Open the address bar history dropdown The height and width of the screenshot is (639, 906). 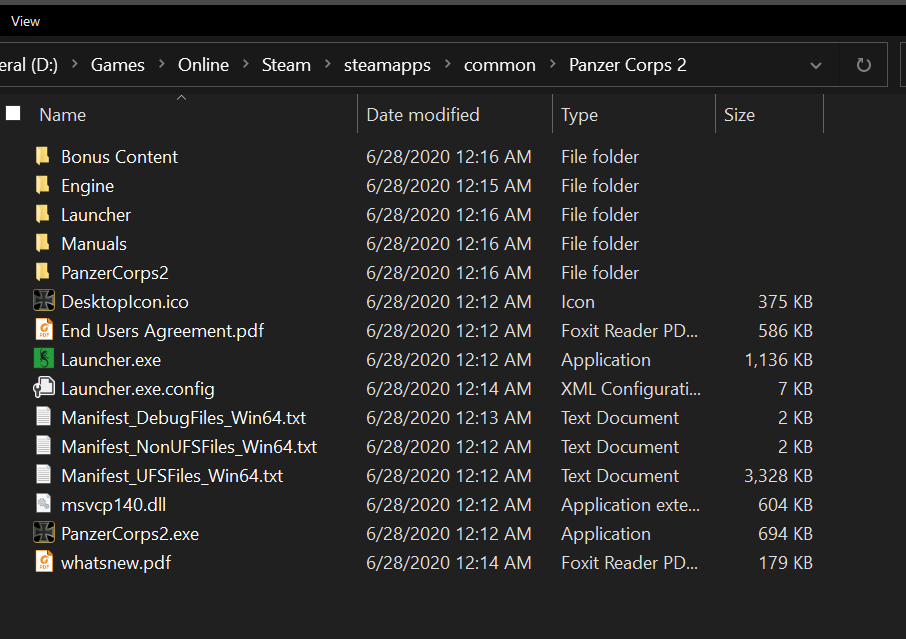815,65
